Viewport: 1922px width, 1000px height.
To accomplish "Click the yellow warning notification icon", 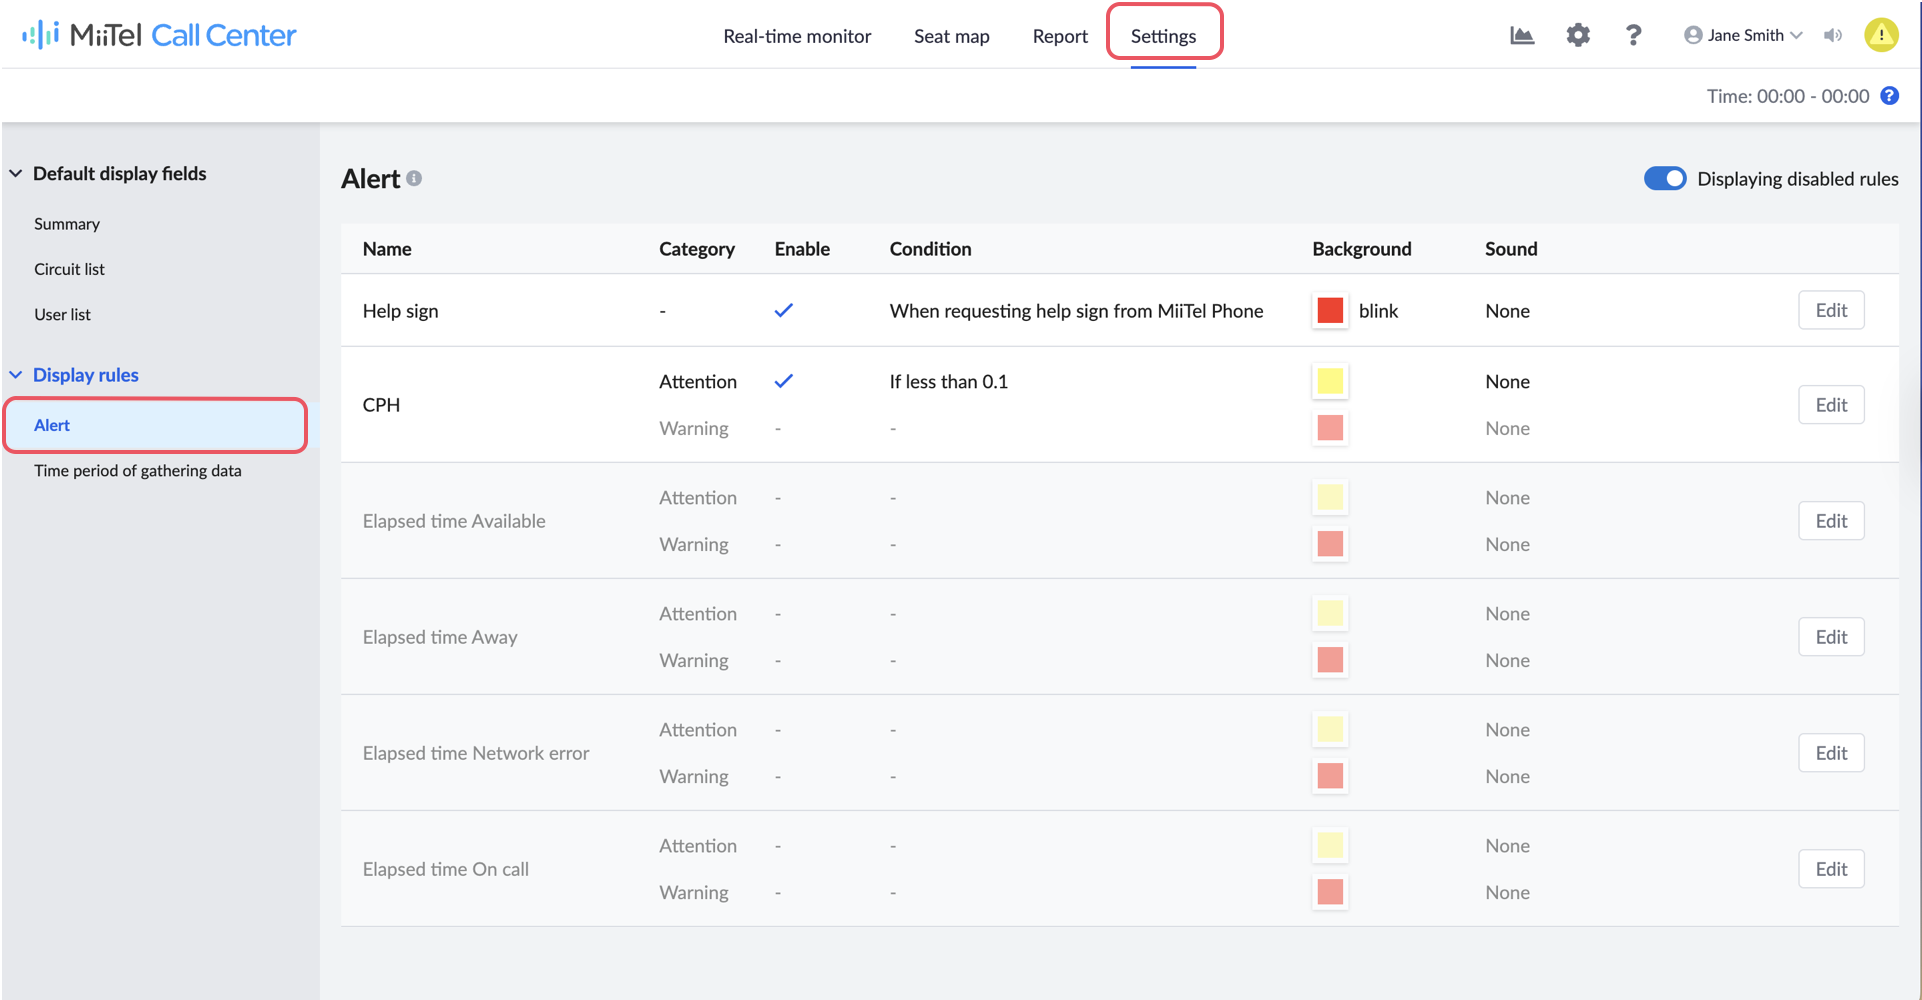I will (1881, 36).
